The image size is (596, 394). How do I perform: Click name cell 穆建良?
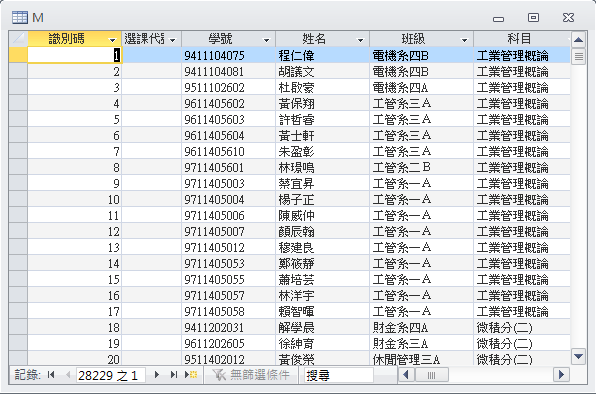coord(322,247)
